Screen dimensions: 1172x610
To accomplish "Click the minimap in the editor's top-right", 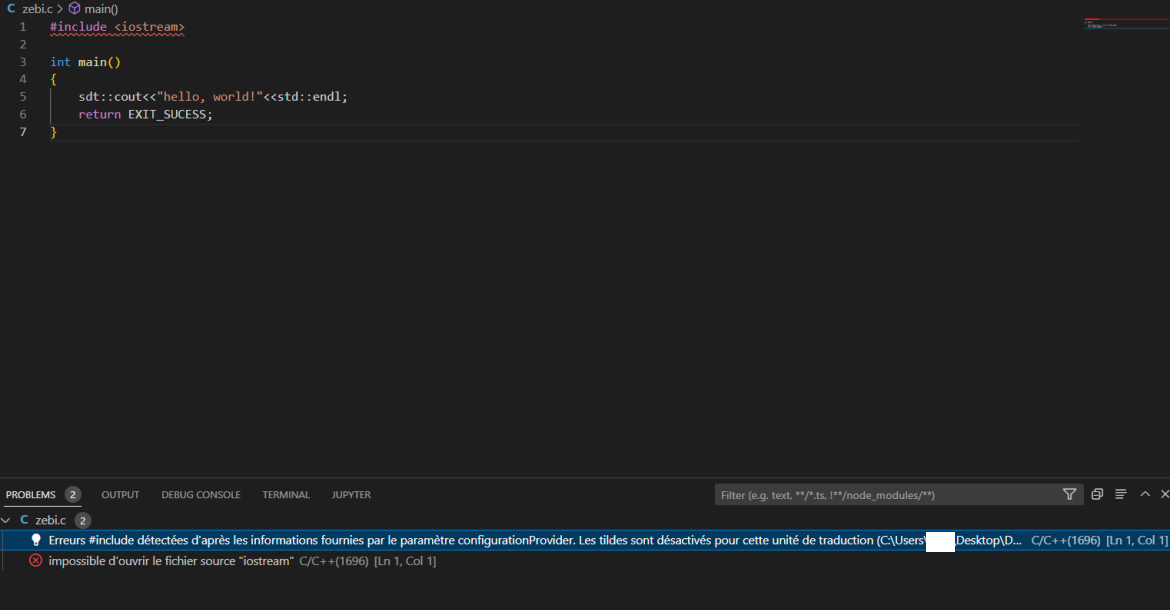I will click(x=1125, y=24).
